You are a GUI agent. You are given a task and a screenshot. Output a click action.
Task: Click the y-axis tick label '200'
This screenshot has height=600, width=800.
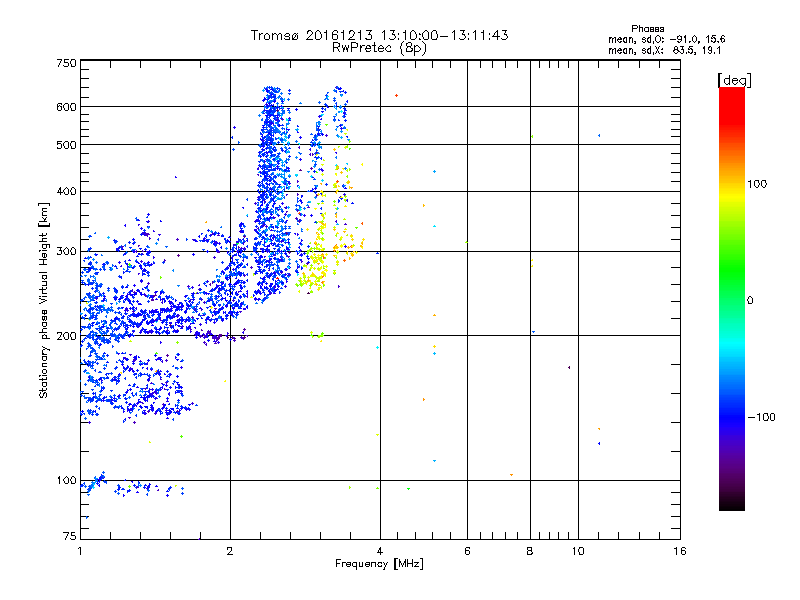tap(66, 336)
